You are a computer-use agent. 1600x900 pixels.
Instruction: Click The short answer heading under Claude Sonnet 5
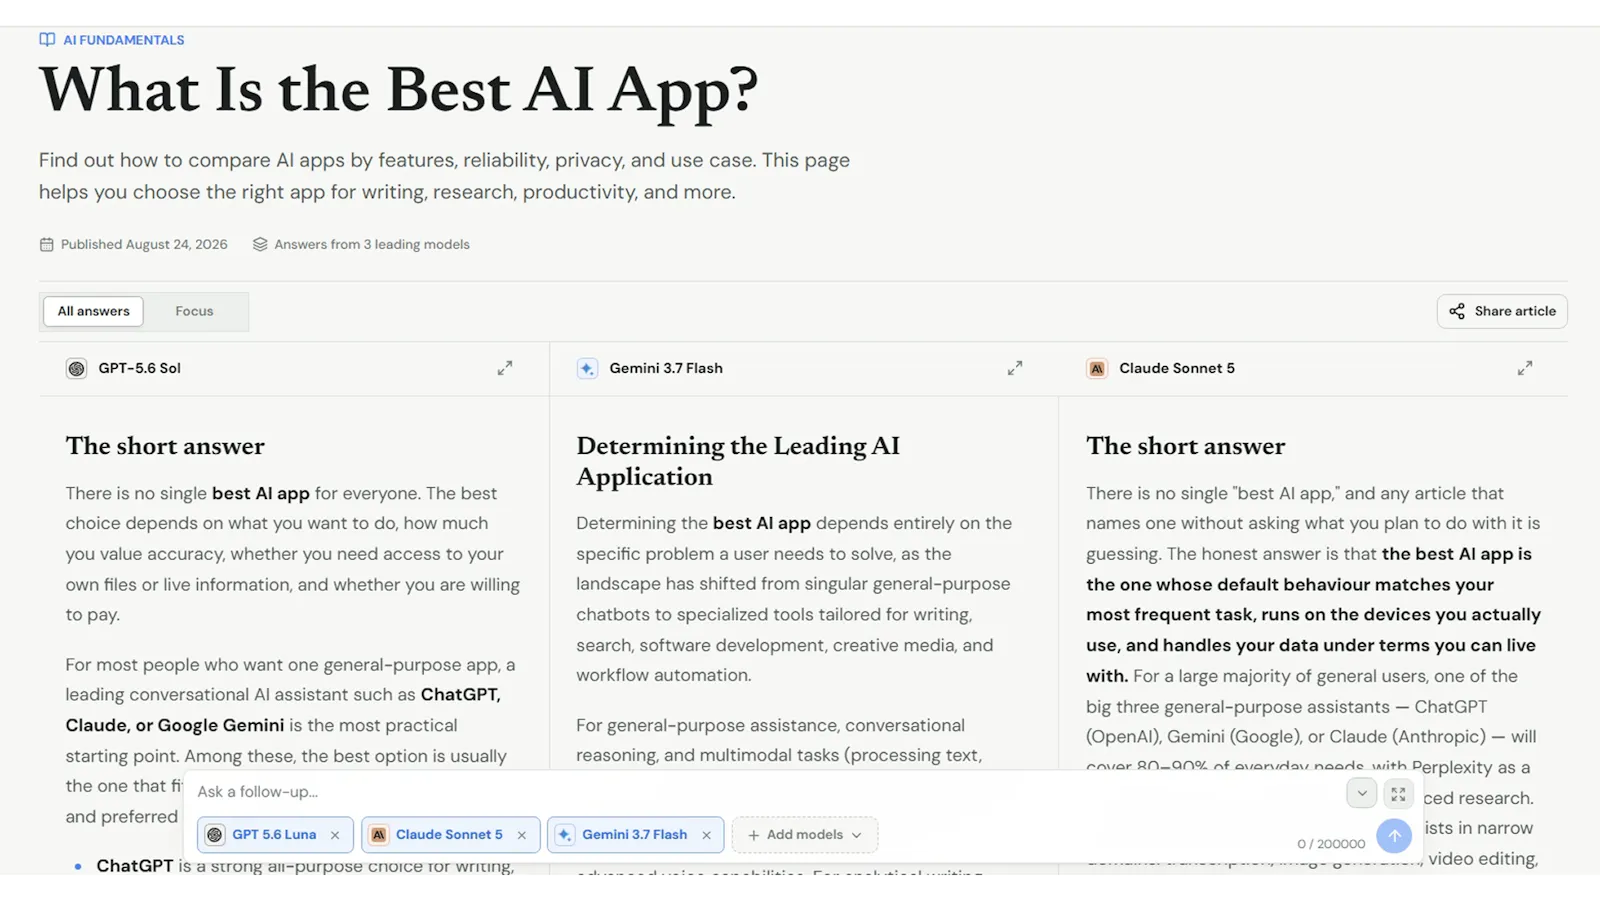(1186, 446)
